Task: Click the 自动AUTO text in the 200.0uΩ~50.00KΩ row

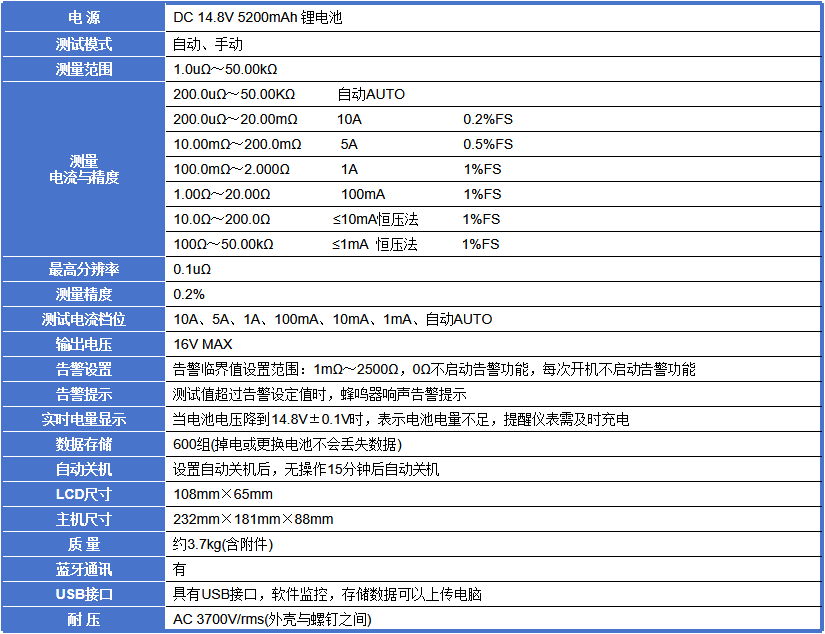Action: coord(371,94)
